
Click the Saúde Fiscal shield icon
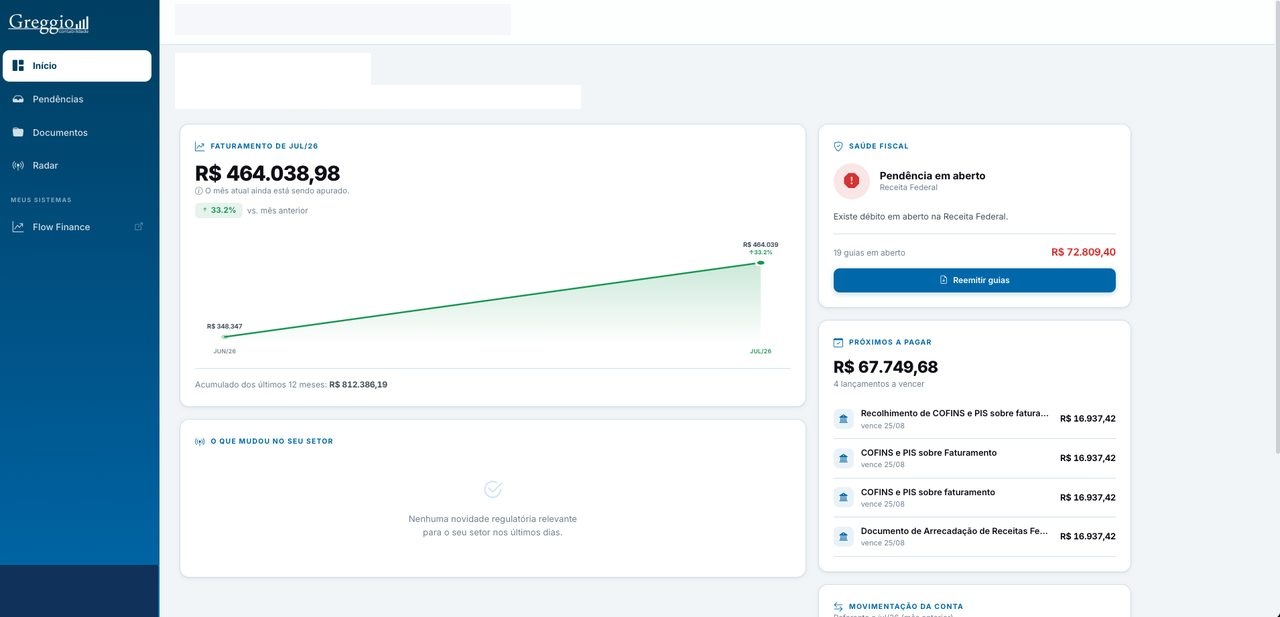click(839, 146)
